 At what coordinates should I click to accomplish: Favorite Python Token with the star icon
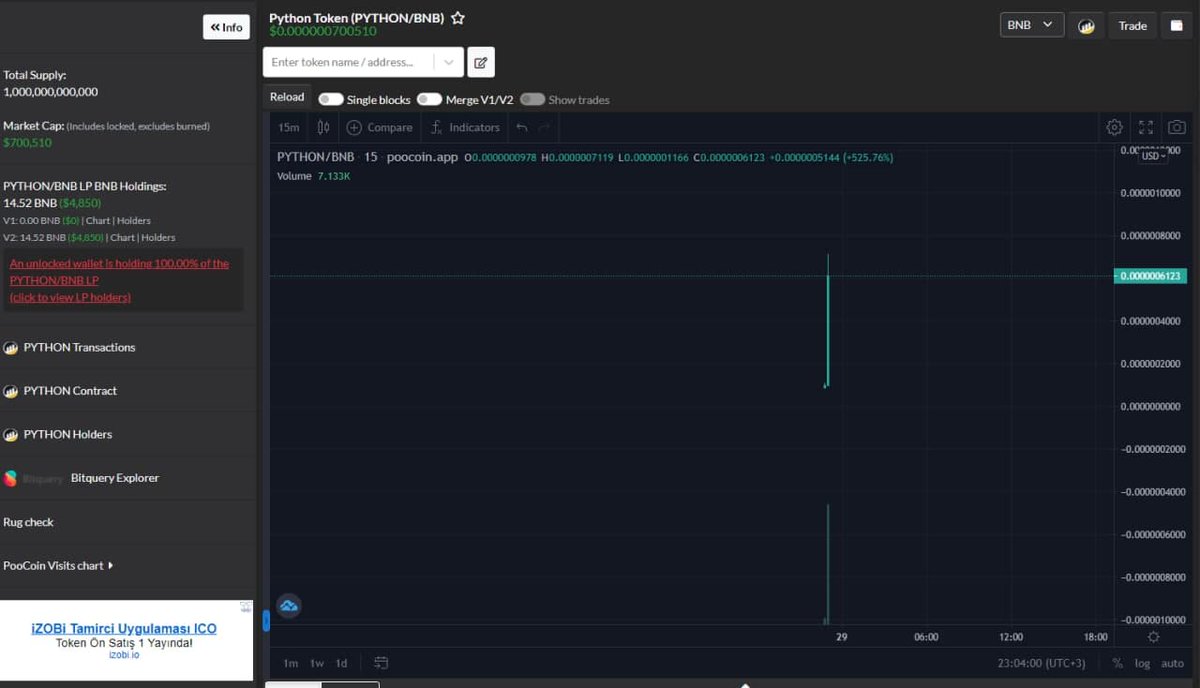(x=458, y=18)
